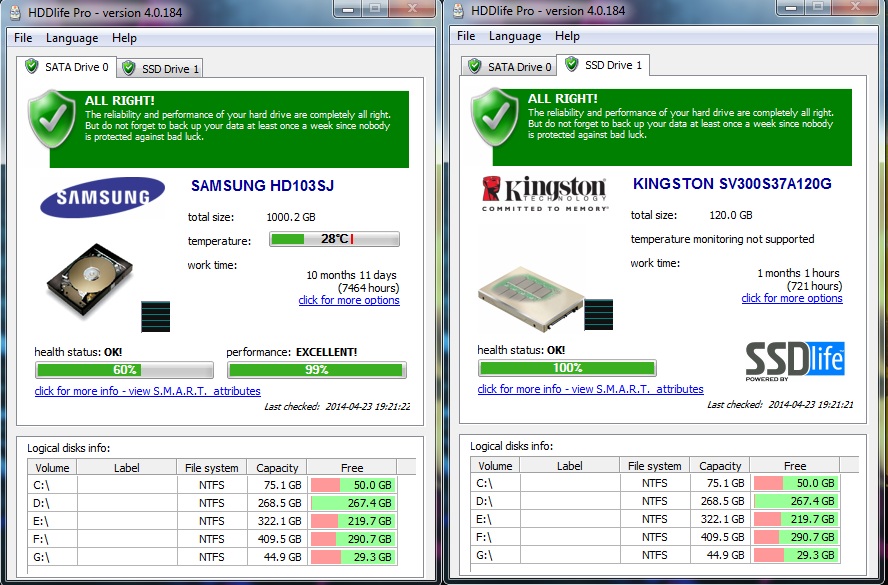Select SSD Drive 1 tab in left window
The height and width of the screenshot is (585, 888).
tap(160, 69)
